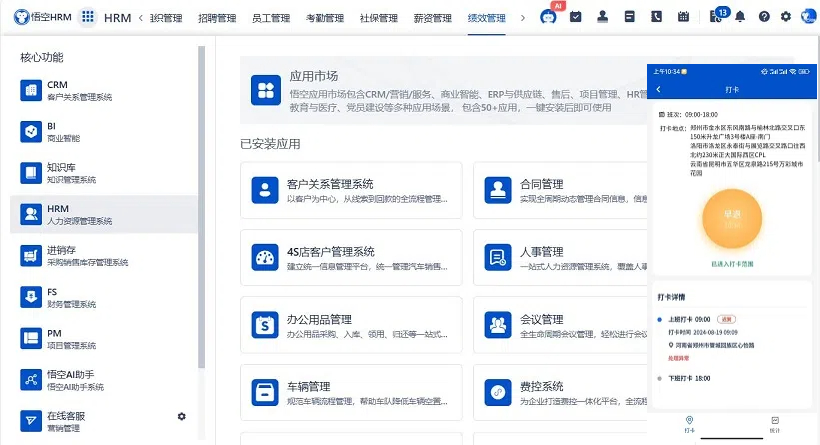Open the 合同管理 app card
Image resolution: width=820 pixels, height=445 pixels.
pyautogui.click(x=560, y=190)
